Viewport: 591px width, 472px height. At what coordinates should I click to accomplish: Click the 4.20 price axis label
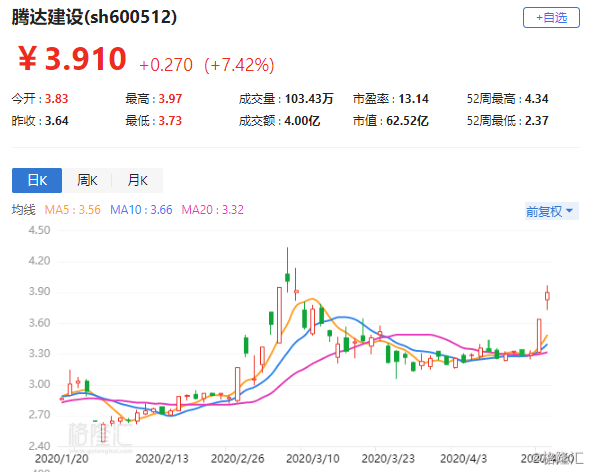[40, 261]
